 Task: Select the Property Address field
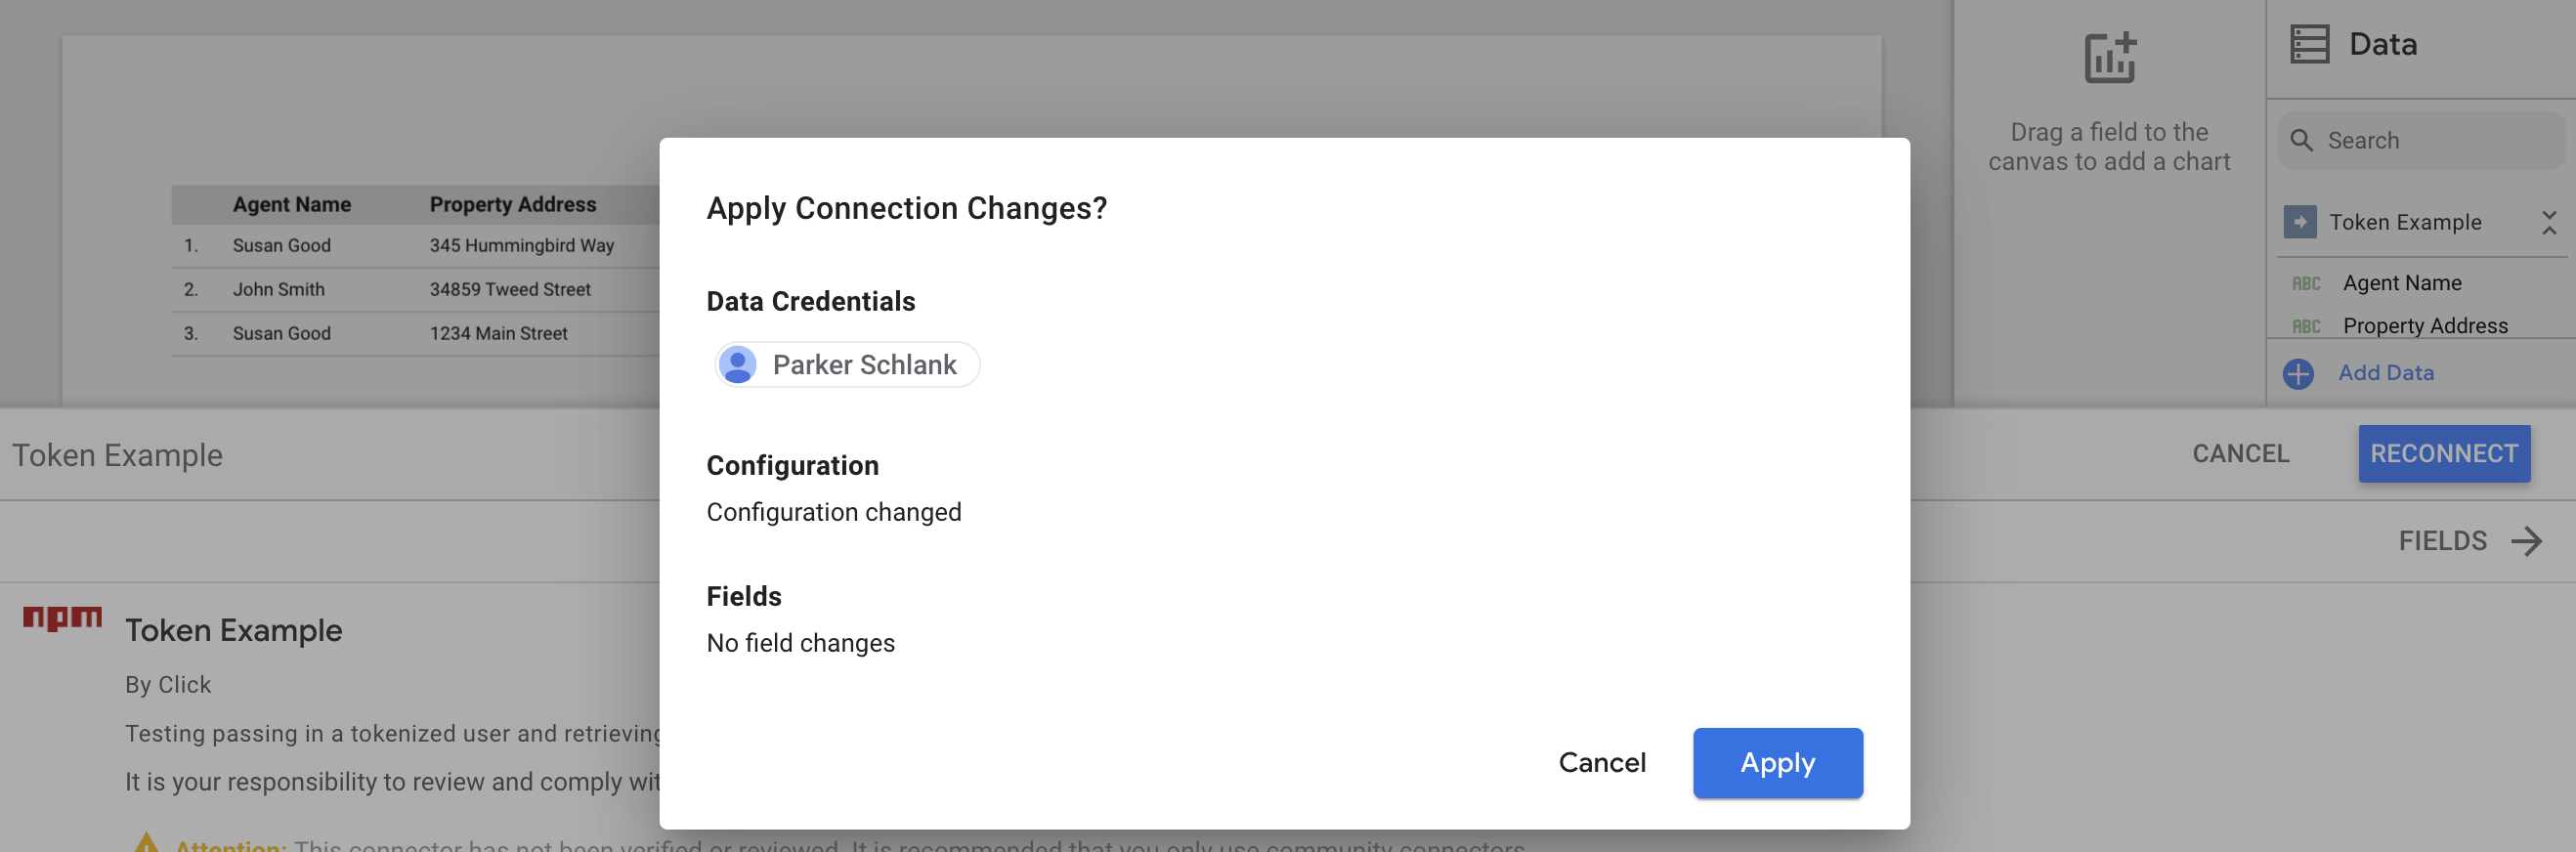tap(2425, 326)
